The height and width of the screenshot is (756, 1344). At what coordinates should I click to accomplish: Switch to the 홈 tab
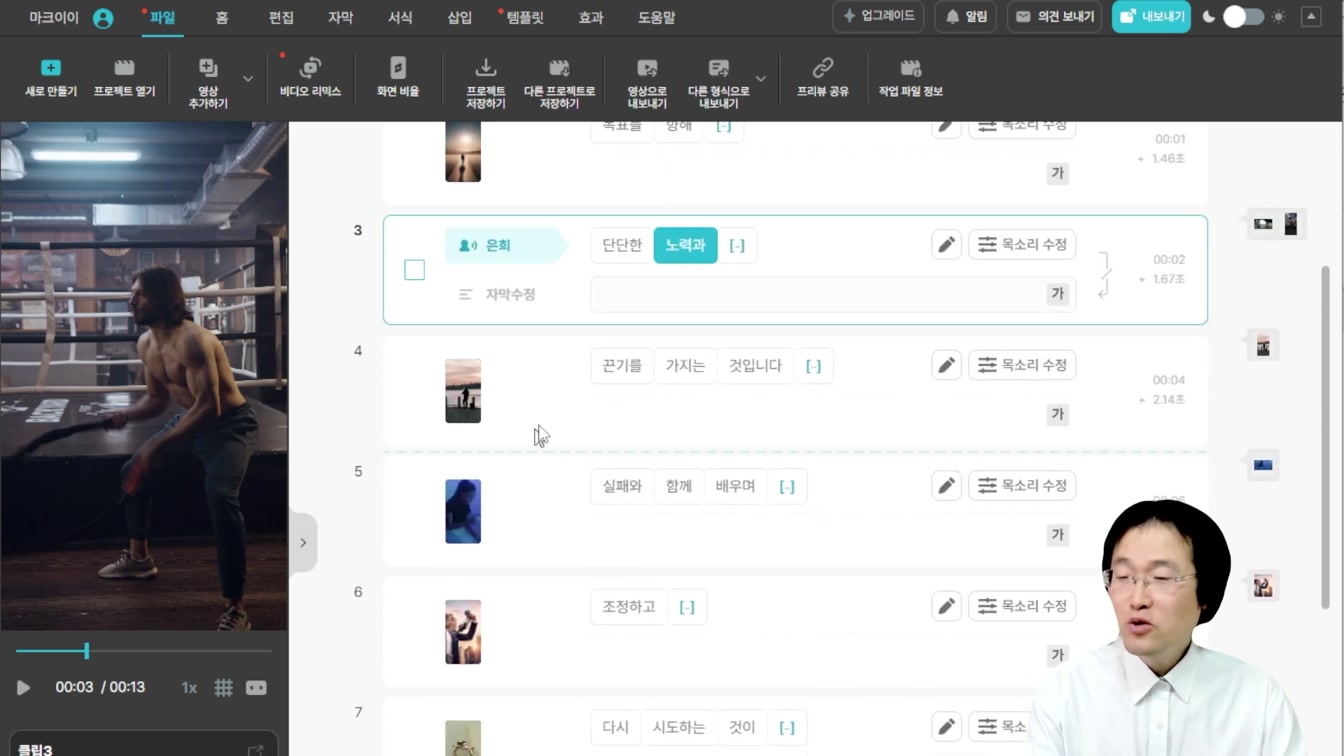coord(222,18)
